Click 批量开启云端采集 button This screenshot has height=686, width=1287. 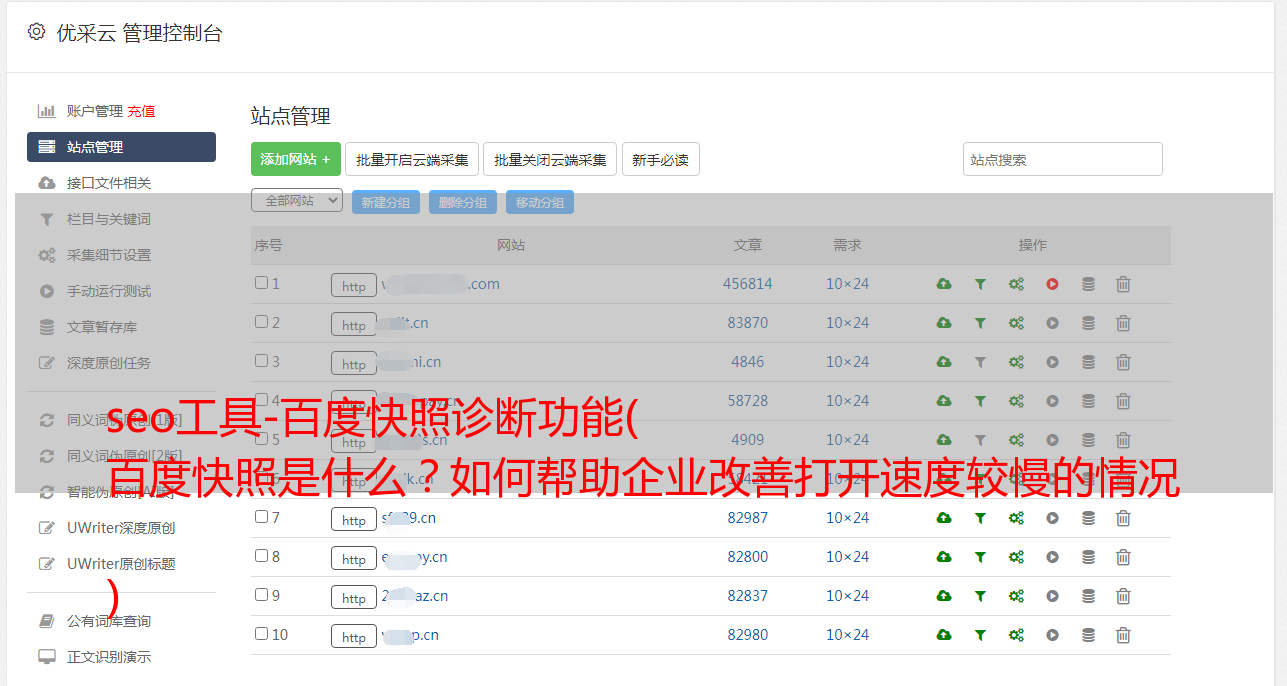coord(412,159)
